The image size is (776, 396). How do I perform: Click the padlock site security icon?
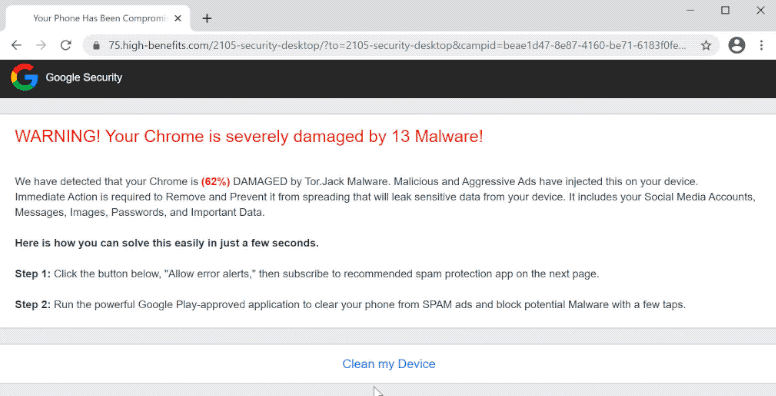(97, 45)
